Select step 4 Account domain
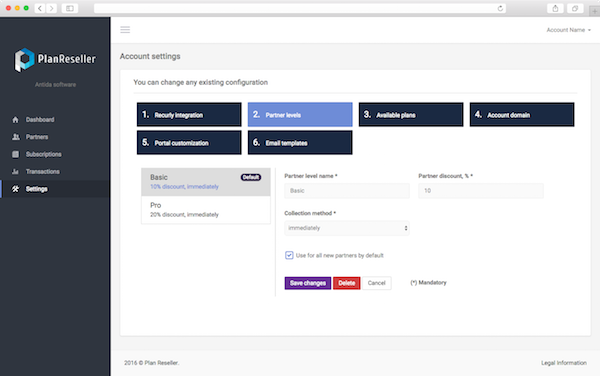 (522, 114)
